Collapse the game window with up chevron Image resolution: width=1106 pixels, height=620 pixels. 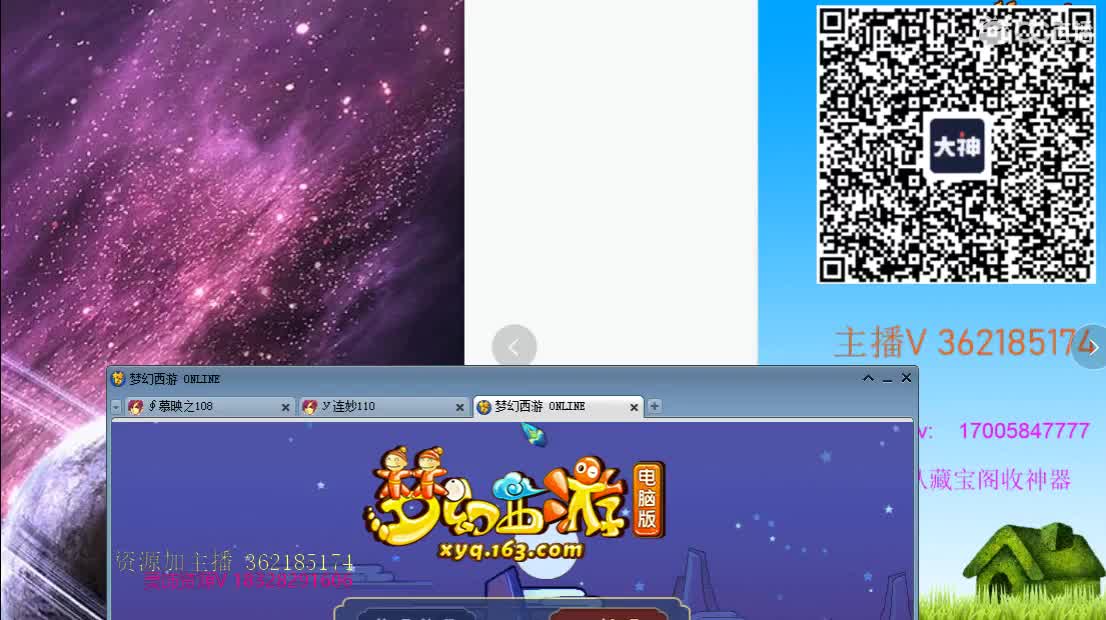tap(868, 378)
